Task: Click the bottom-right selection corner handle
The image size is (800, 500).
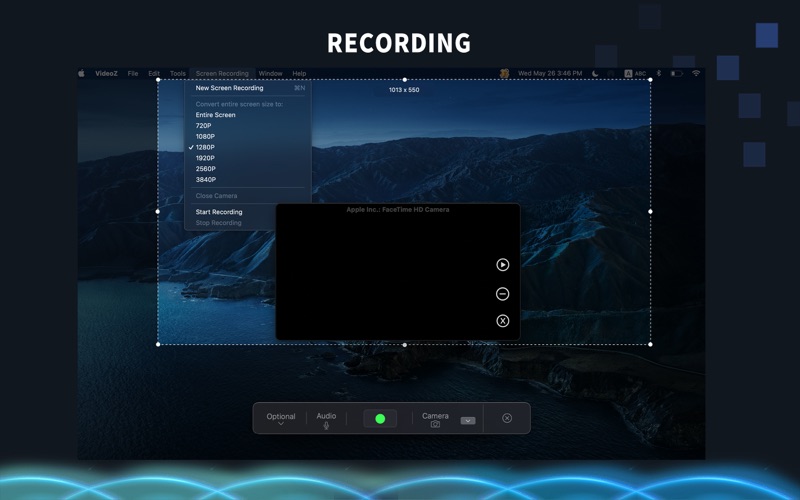Action: click(x=650, y=344)
